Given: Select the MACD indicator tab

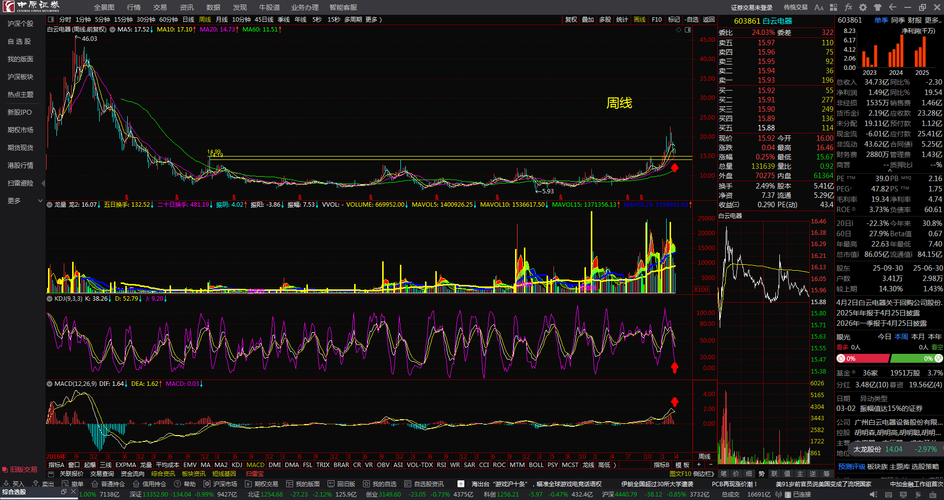Looking at the screenshot, I should (255, 465).
